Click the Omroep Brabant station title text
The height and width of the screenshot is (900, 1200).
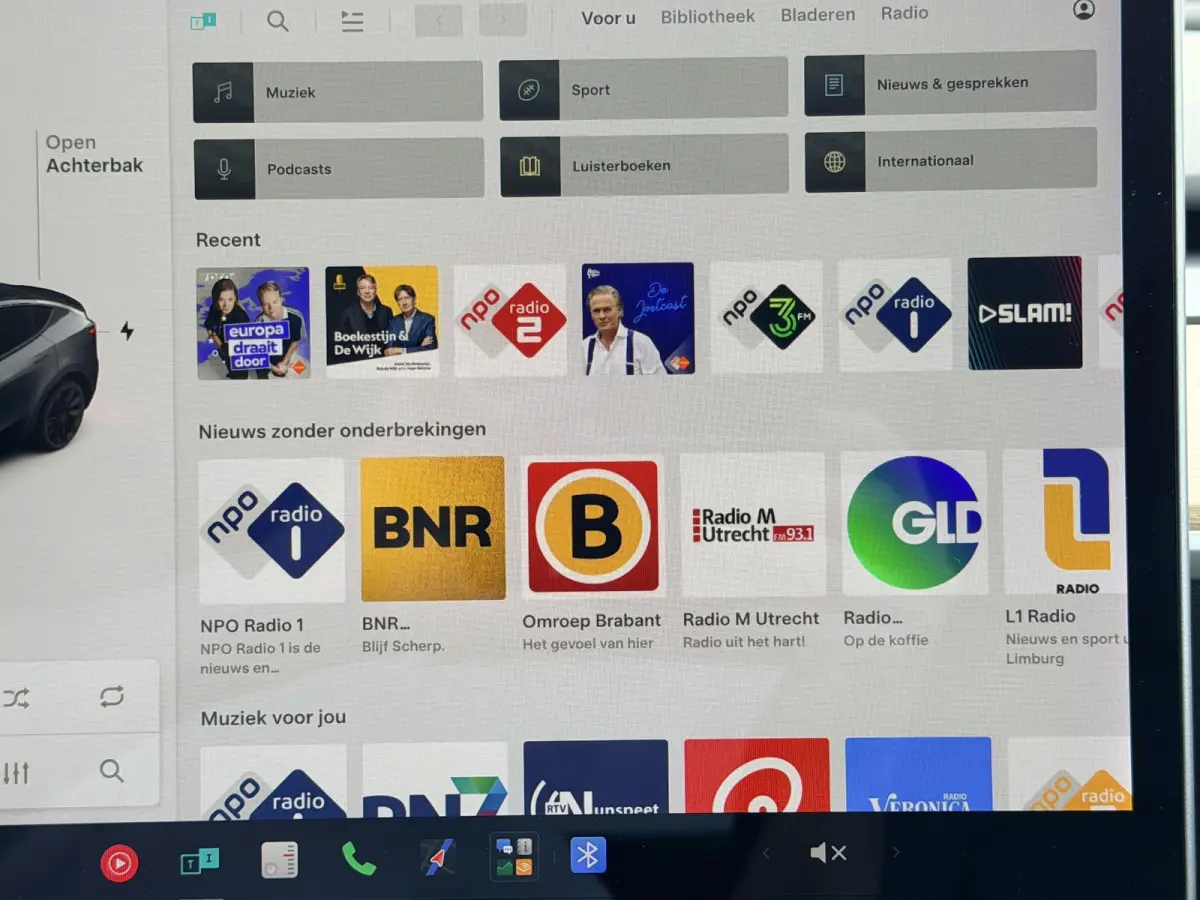click(x=592, y=621)
